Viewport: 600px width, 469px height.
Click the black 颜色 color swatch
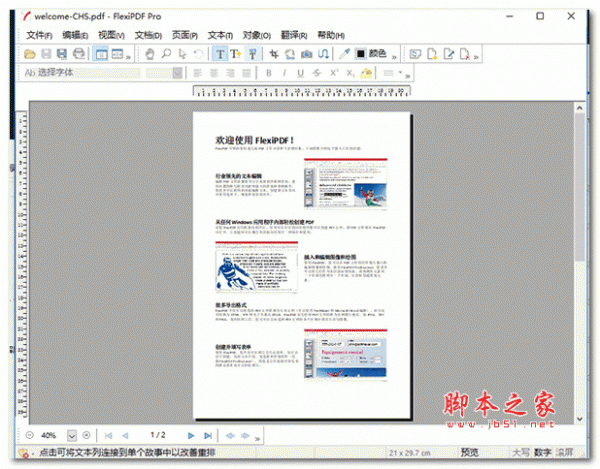point(360,54)
